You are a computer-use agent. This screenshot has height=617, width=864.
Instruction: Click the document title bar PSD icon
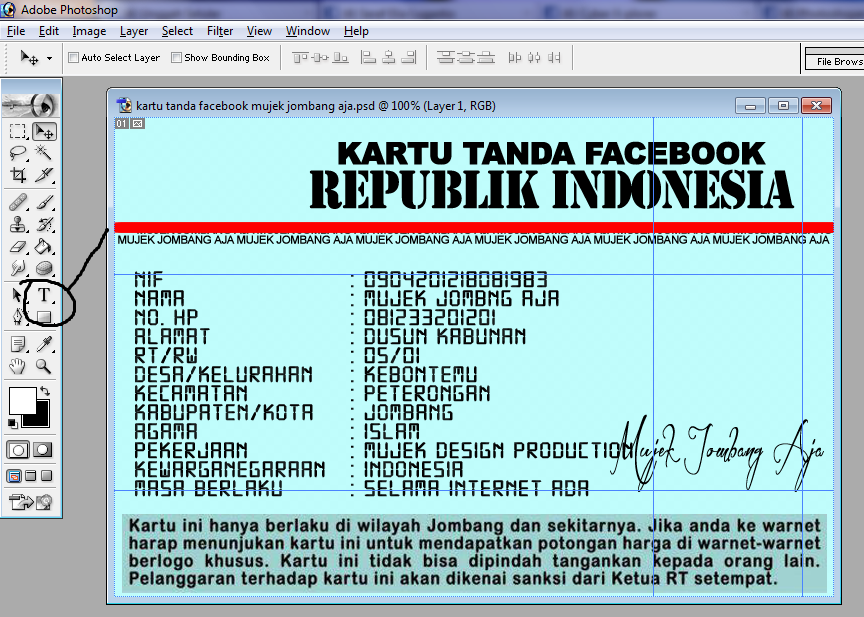pos(125,105)
